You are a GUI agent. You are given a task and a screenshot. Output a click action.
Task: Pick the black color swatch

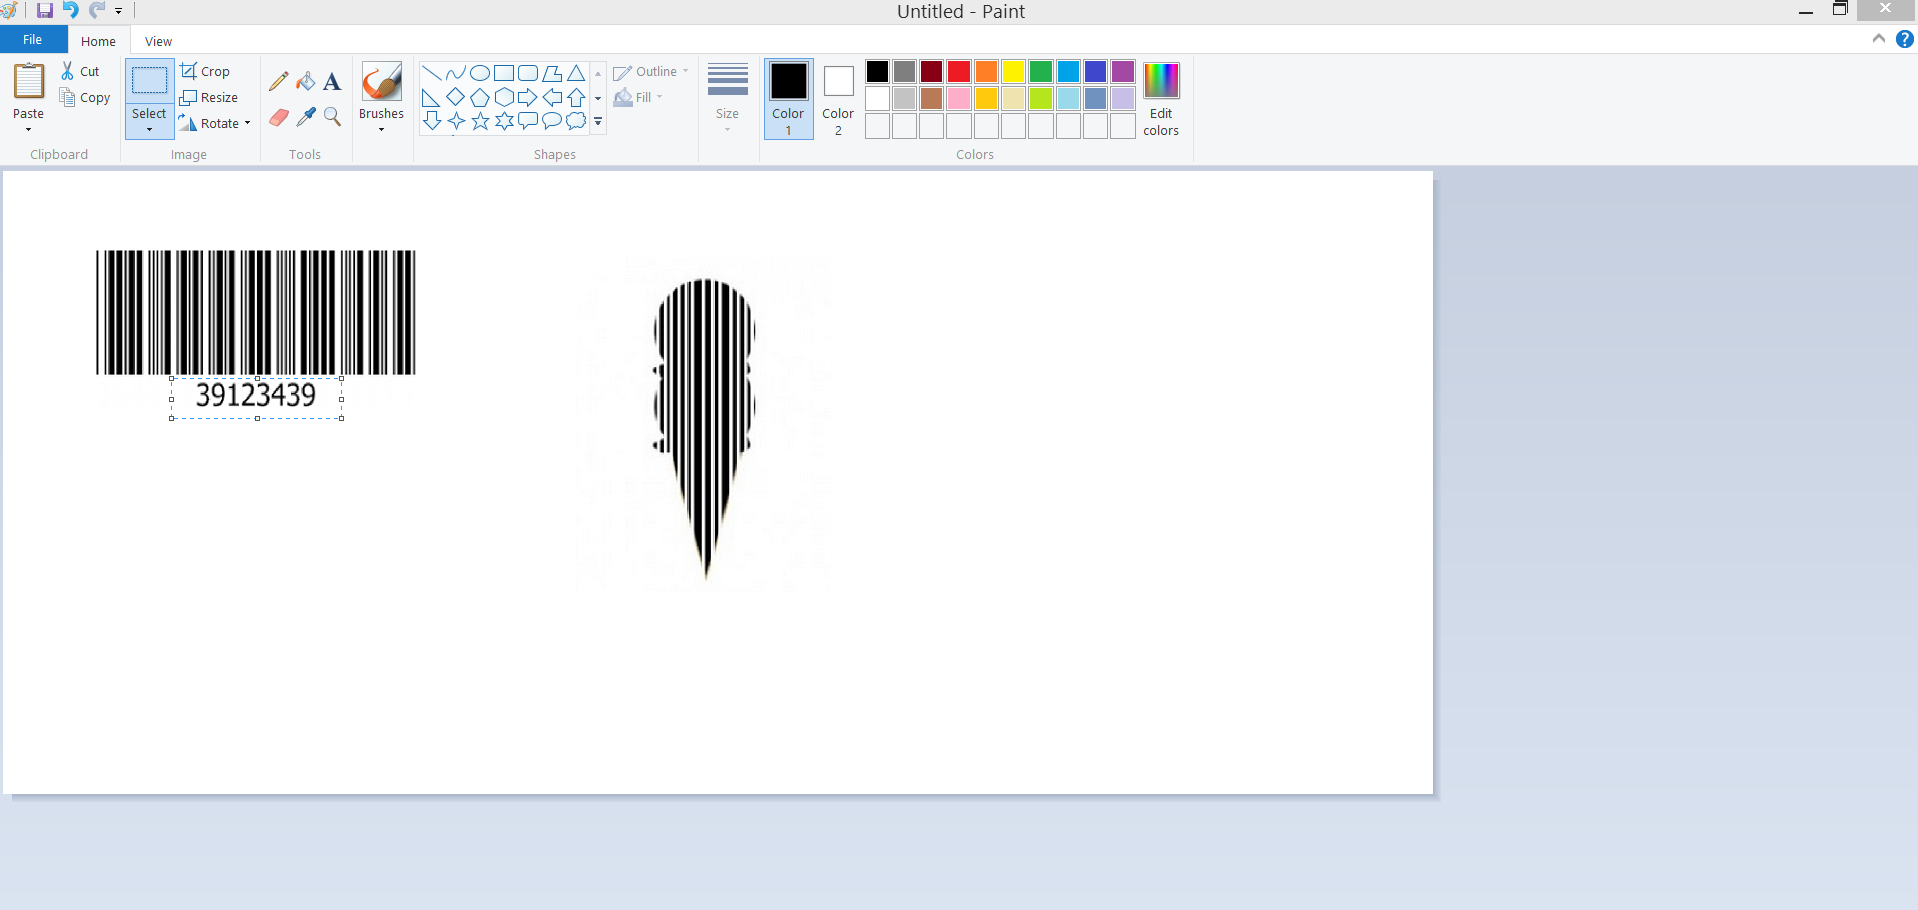click(877, 72)
